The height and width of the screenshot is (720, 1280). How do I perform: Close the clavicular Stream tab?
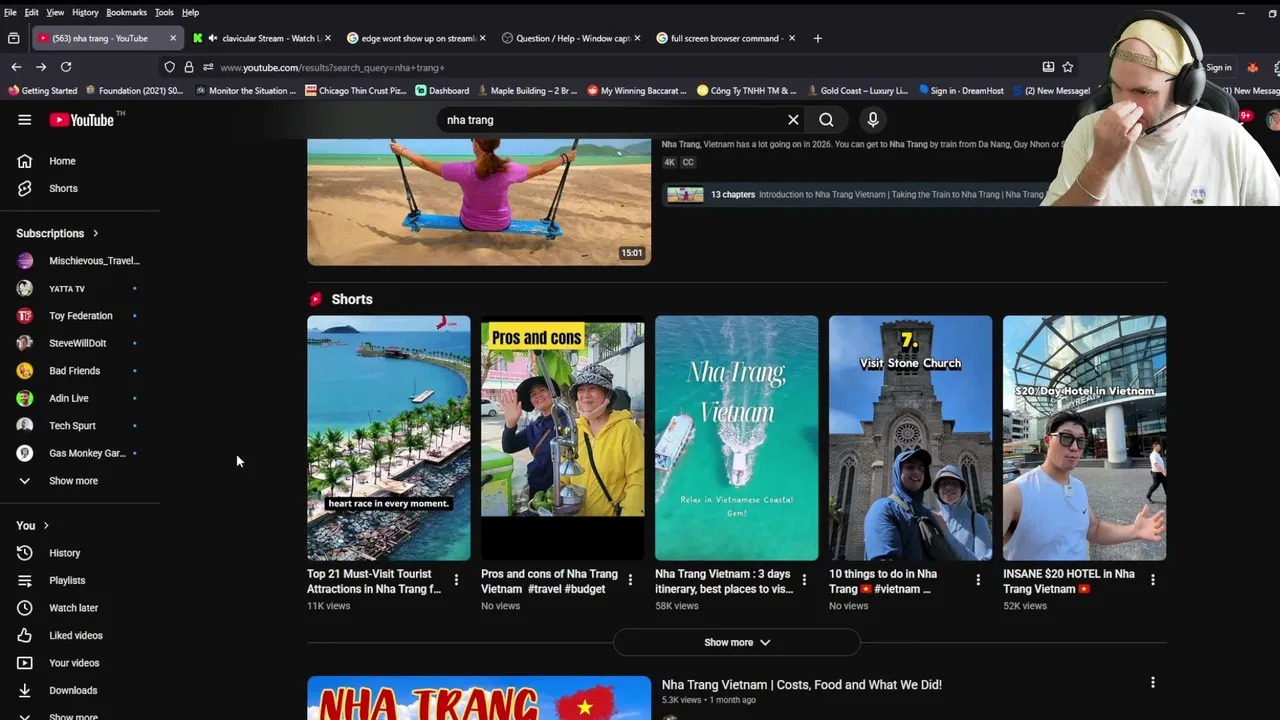(327, 38)
